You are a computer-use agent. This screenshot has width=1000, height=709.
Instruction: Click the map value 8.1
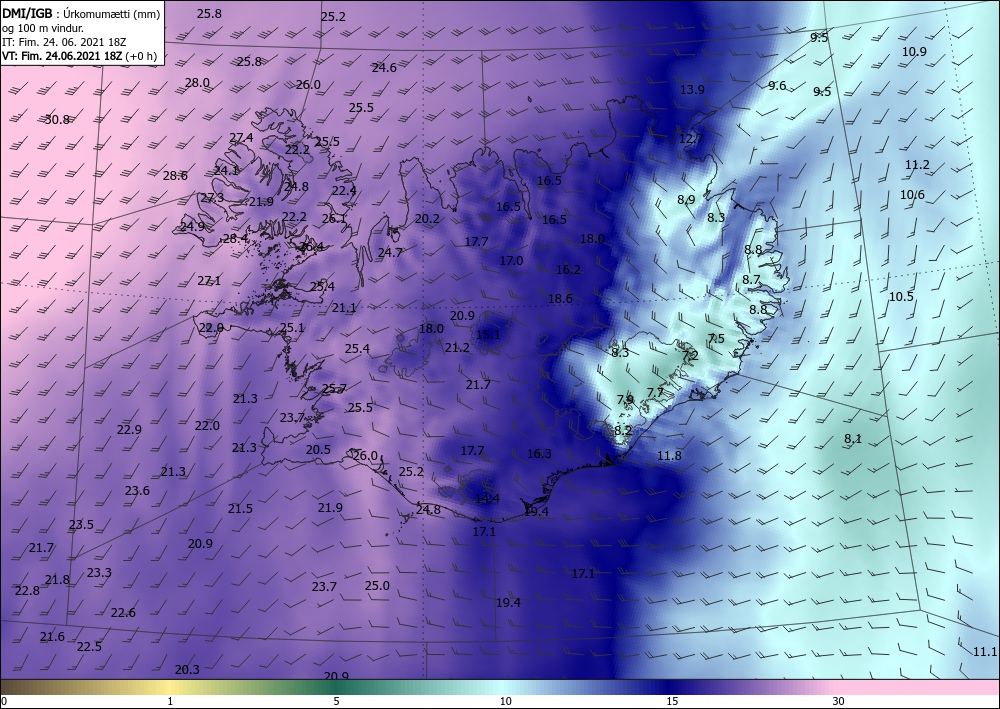click(853, 439)
